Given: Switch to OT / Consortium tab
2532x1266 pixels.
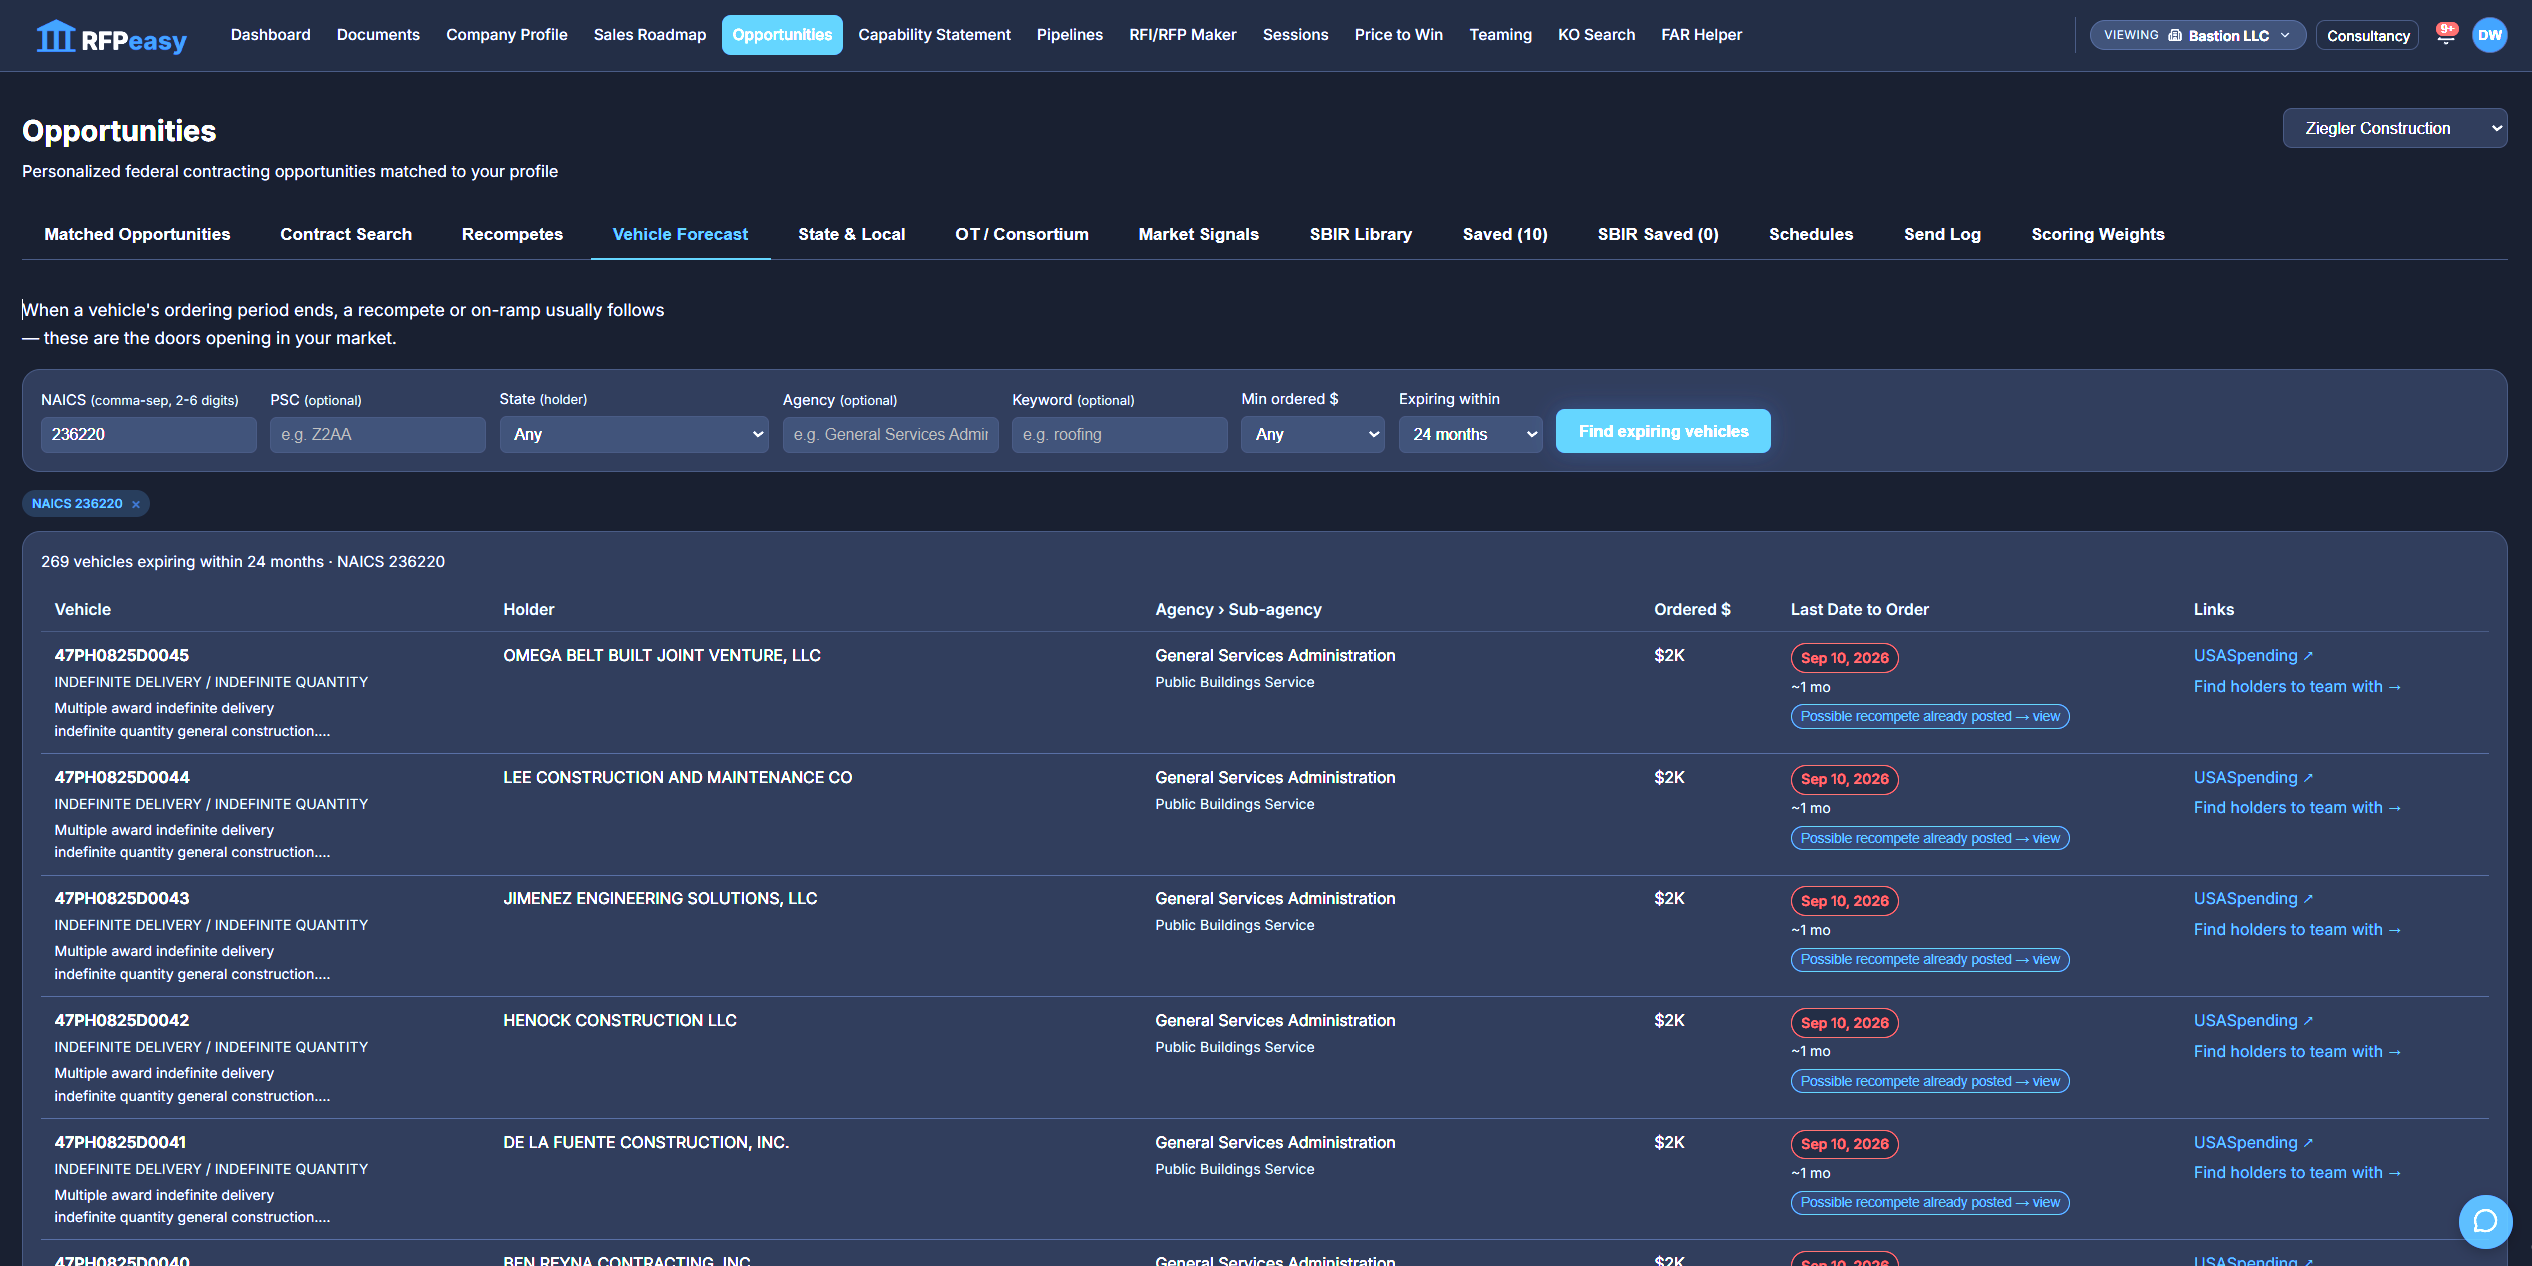Looking at the screenshot, I should pyautogui.click(x=1021, y=234).
